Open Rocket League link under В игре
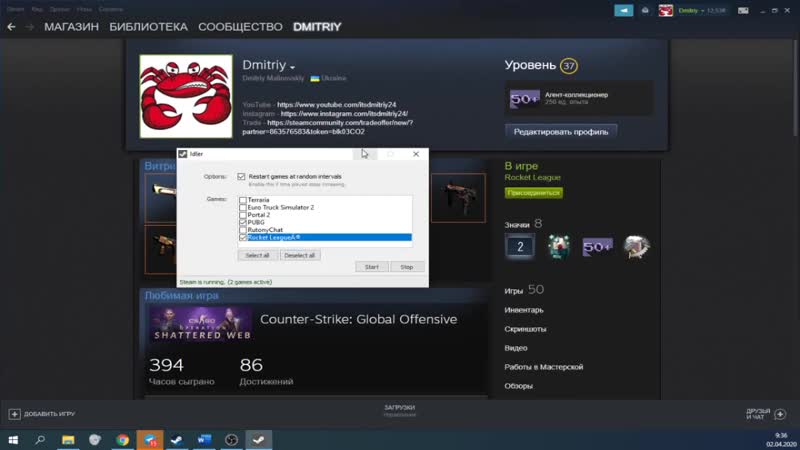800x450 pixels. point(533,177)
